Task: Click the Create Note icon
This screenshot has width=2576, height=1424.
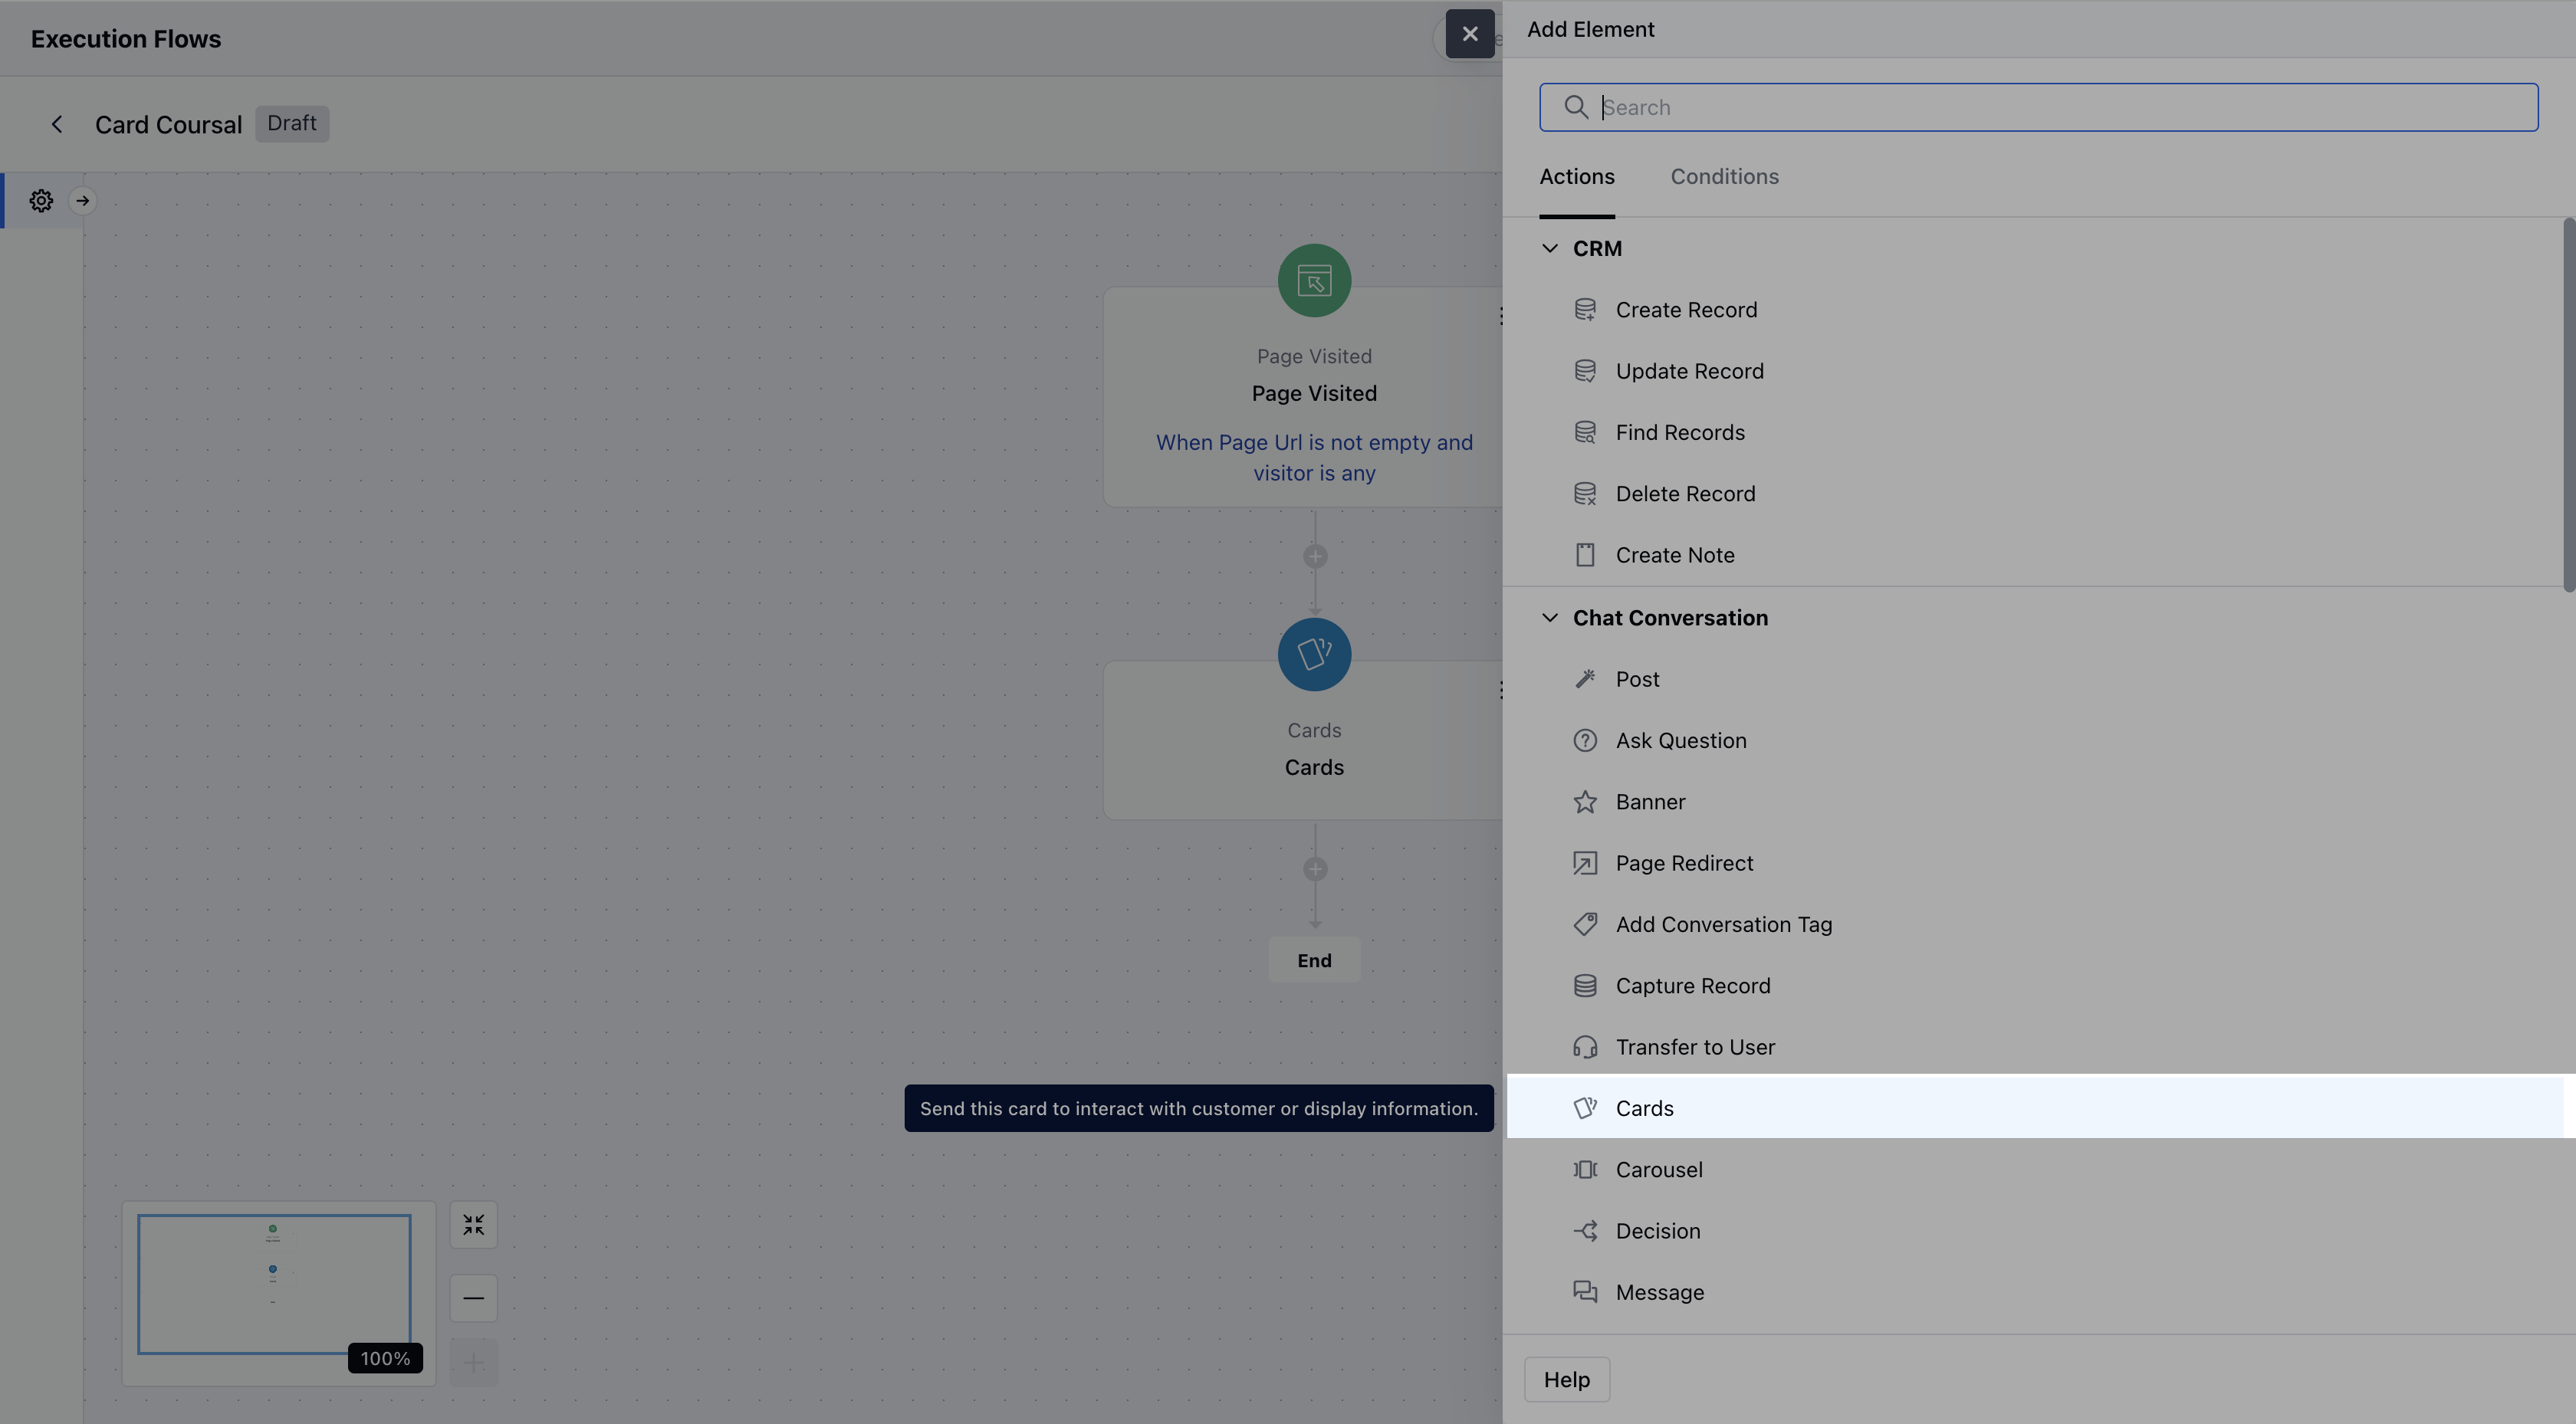Action: coord(1585,555)
